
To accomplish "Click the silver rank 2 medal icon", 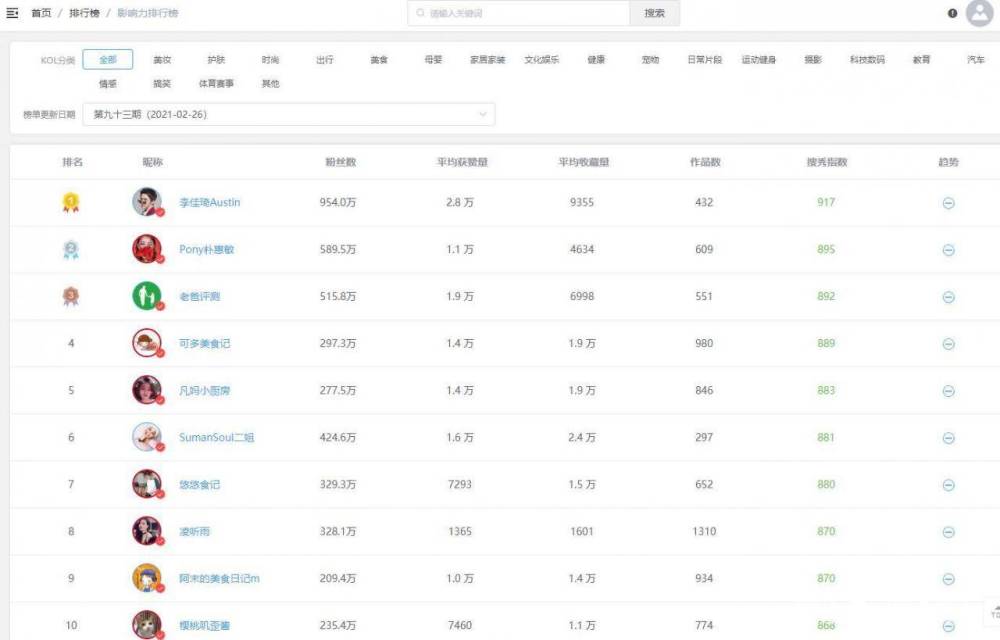I will (x=71, y=250).
